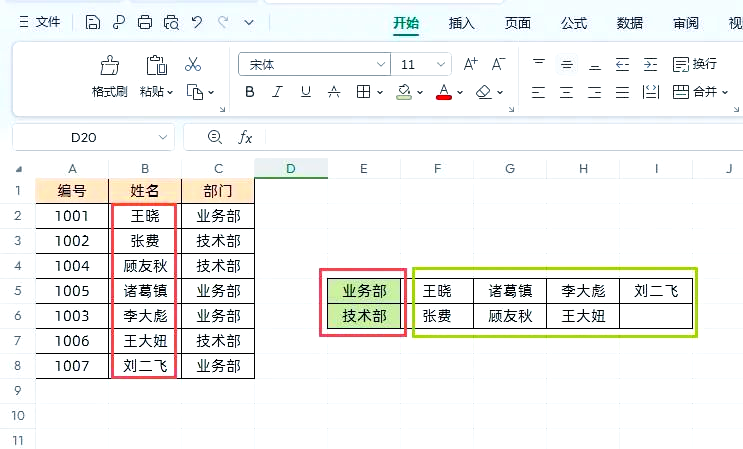Image resolution: width=743 pixels, height=449 pixels.
Task: Toggle Italic formatting
Action: click(x=278, y=92)
